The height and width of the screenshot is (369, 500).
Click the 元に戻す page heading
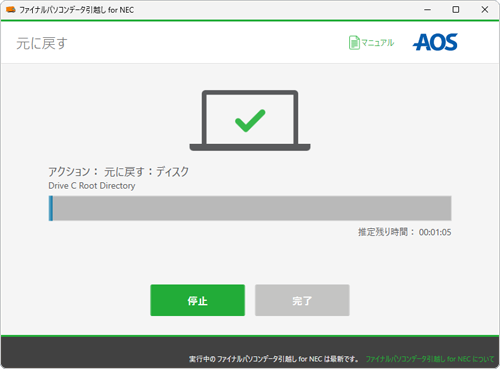pyautogui.click(x=42, y=43)
